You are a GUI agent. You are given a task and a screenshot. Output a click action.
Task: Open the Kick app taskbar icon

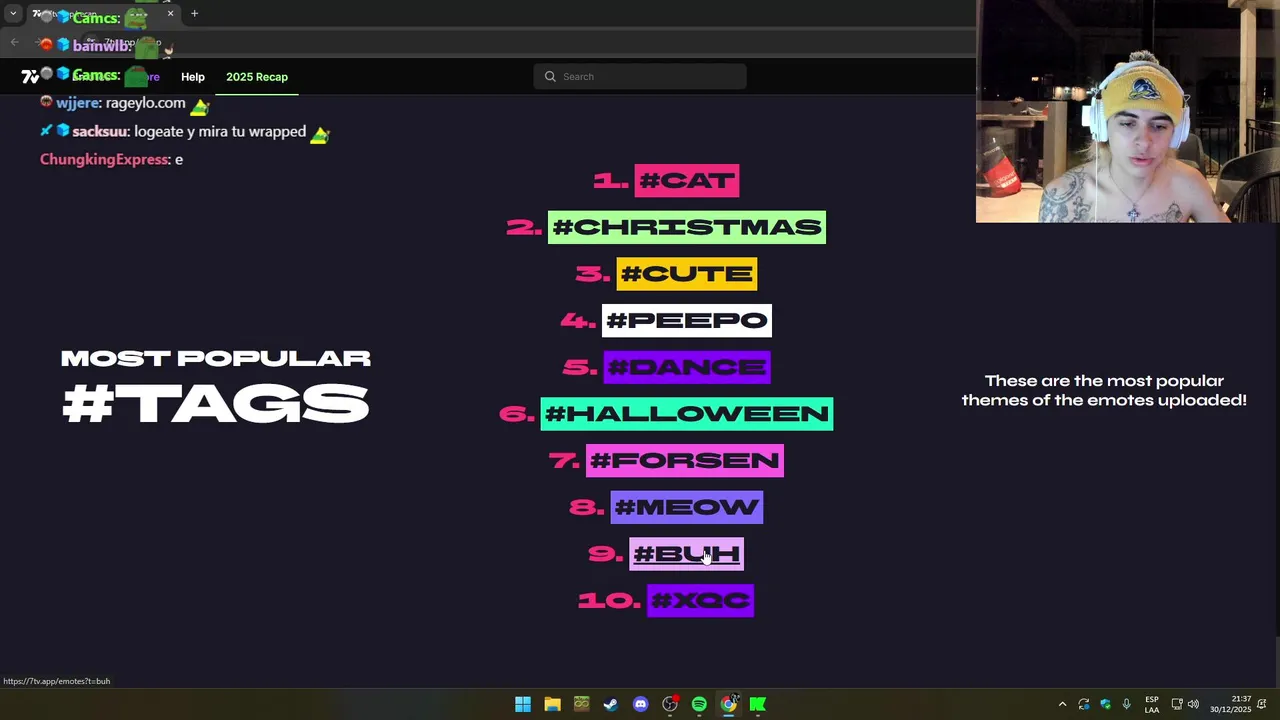[x=758, y=705]
